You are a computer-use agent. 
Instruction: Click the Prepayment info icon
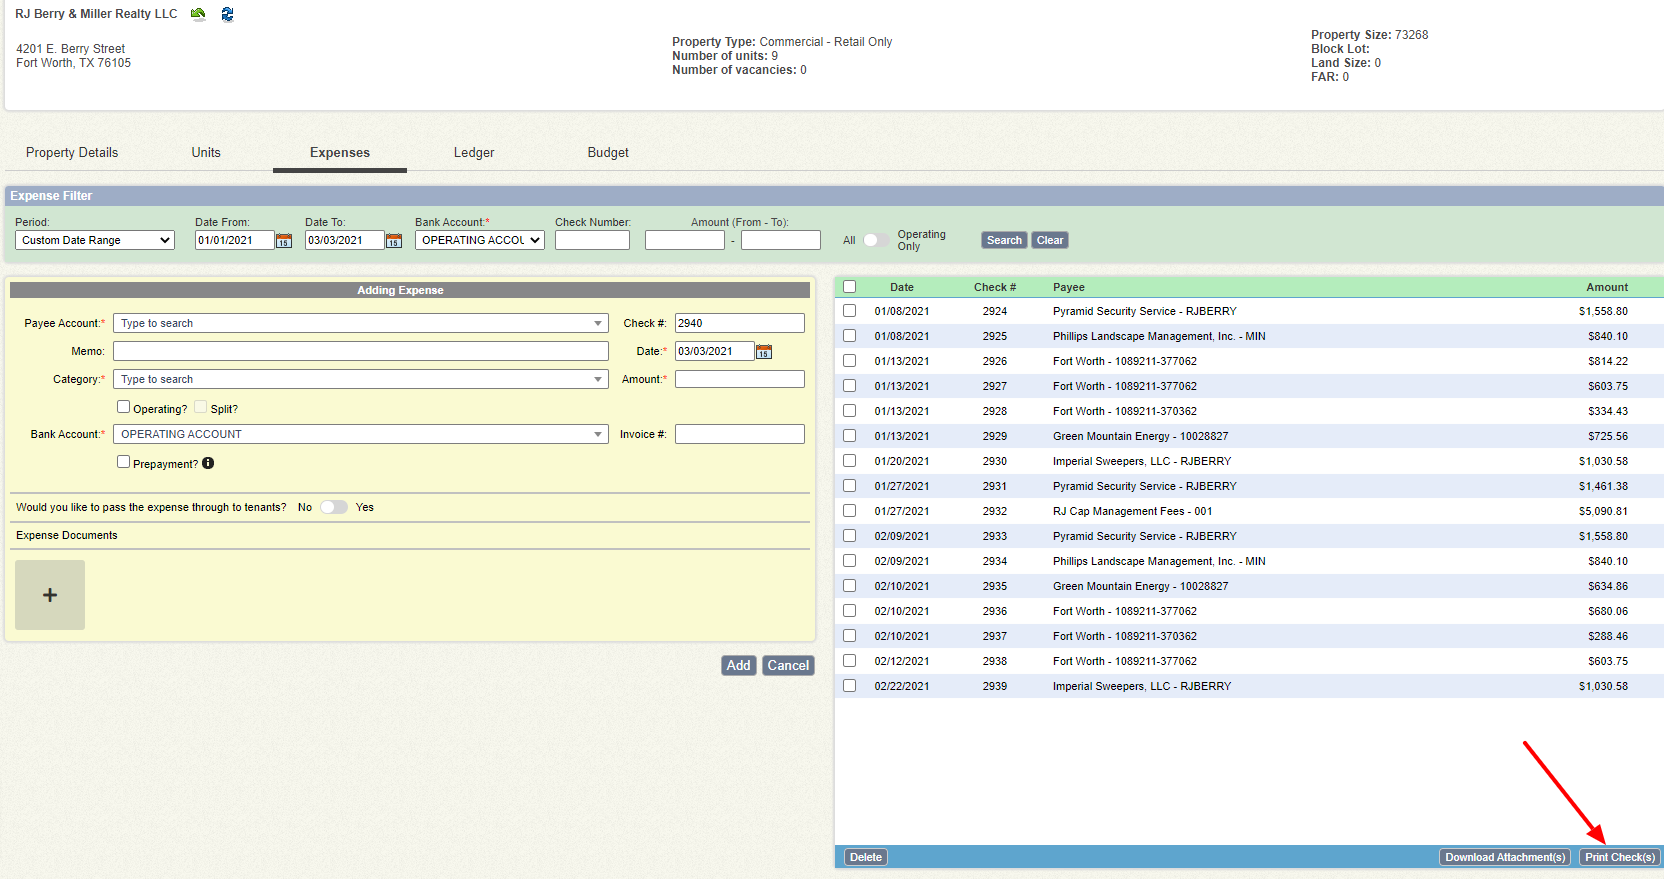[208, 463]
